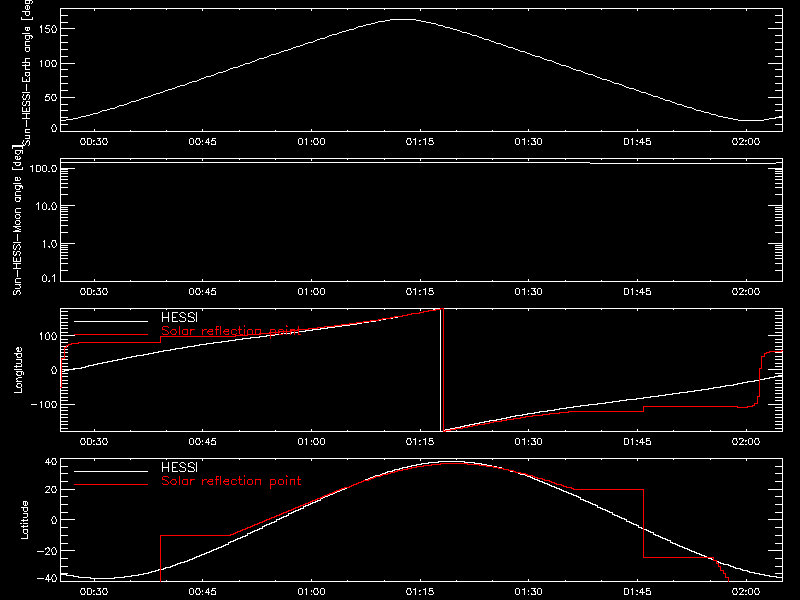Click red legend line in Longitude plot
The height and width of the screenshot is (600, 800).
[111, 335]
